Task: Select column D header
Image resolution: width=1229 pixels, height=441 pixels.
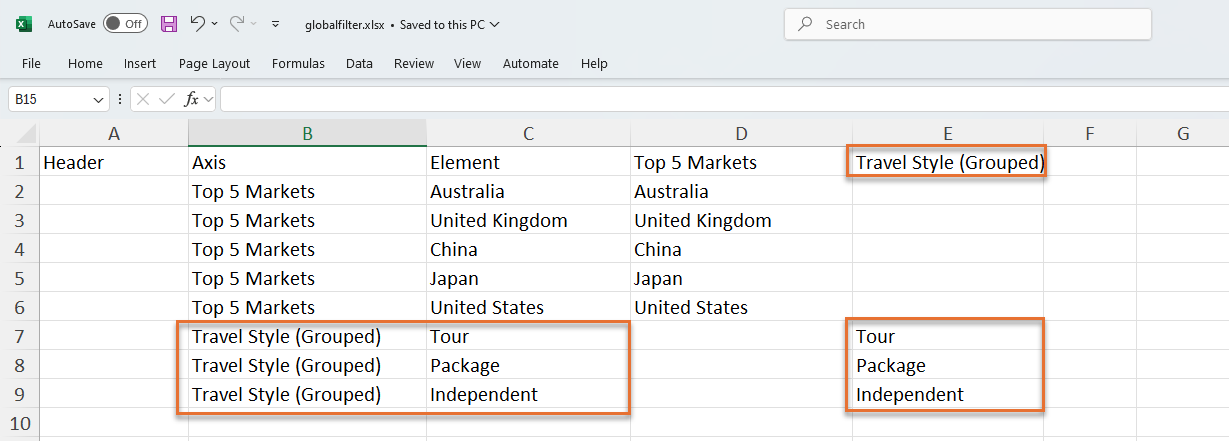Action: 741,133
